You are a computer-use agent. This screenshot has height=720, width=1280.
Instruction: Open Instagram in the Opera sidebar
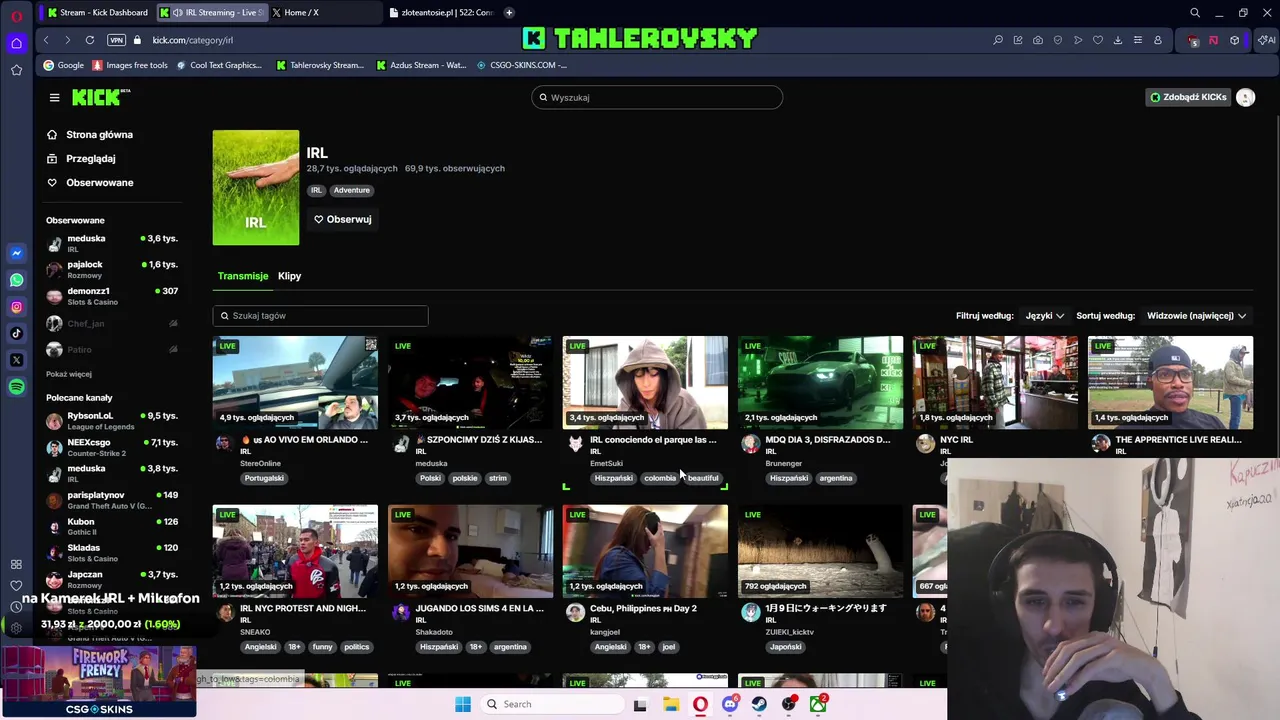16,307
